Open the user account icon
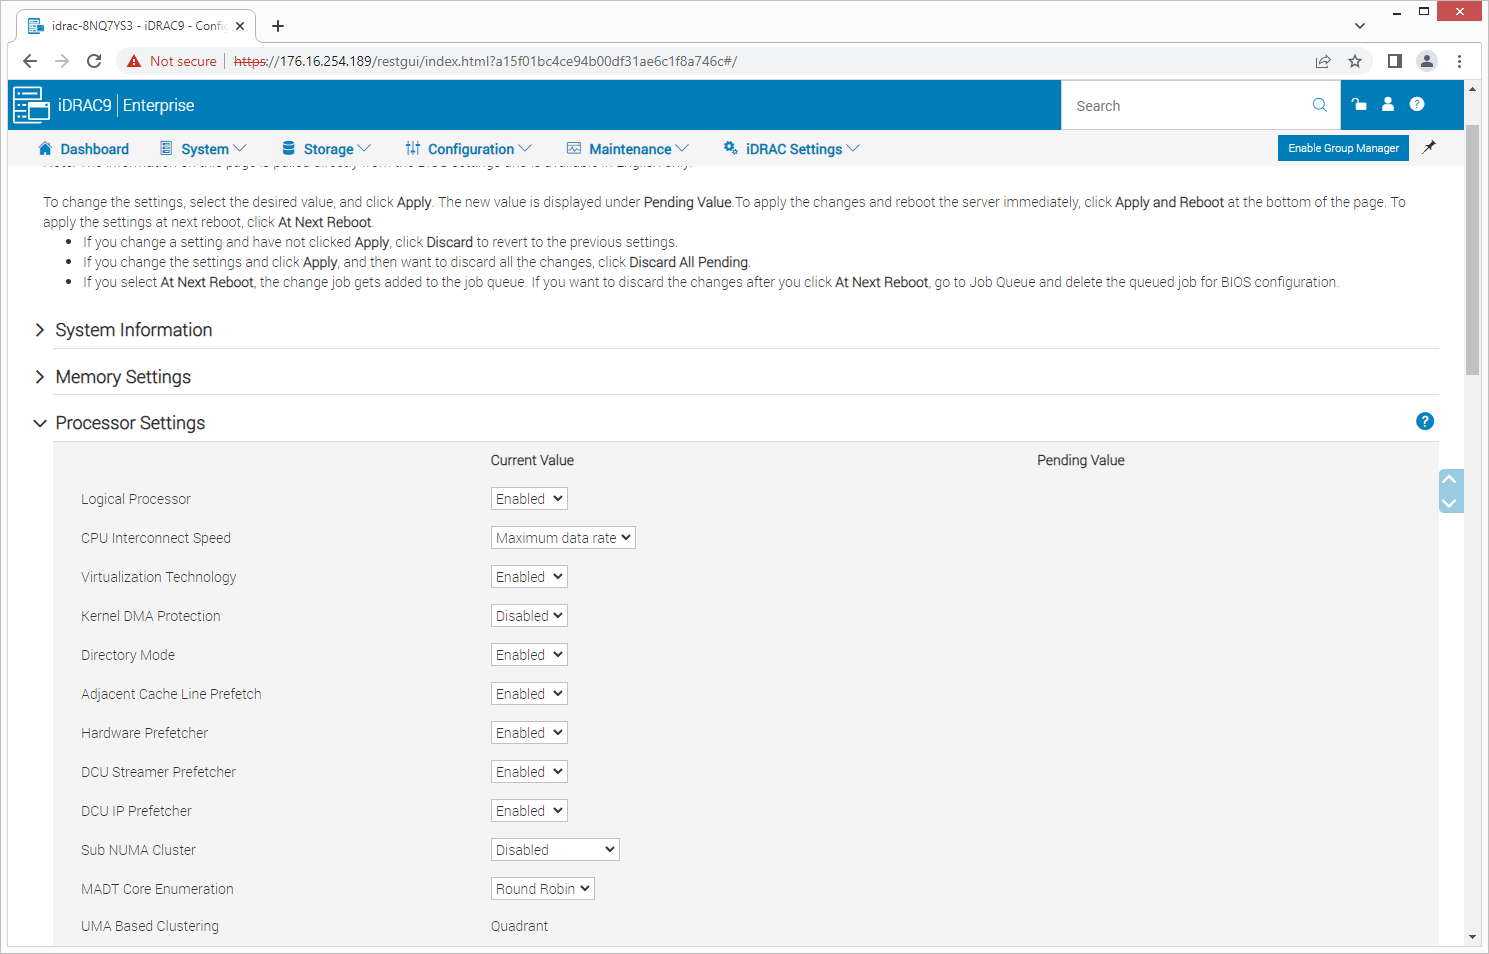The image size is (1489, 954). click(x=1387, y=104)
